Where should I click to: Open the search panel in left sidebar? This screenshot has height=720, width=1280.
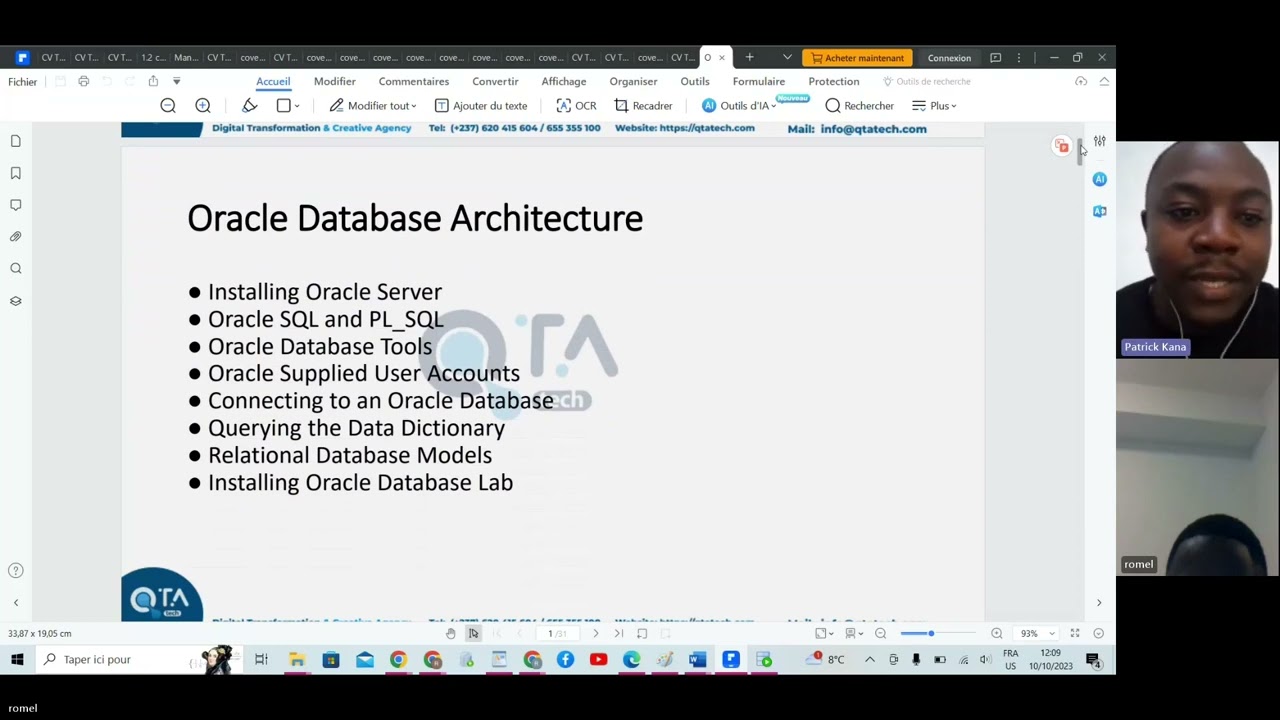coord(16,269)
